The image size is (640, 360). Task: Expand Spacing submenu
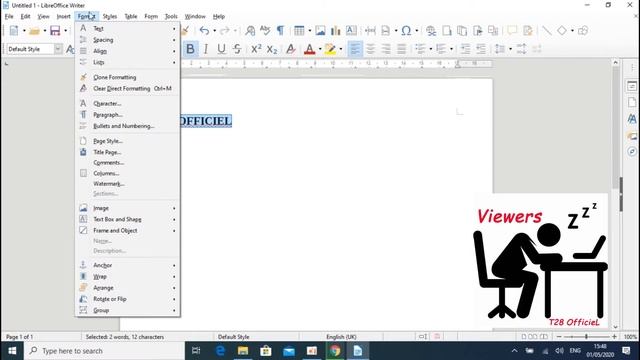128,40
